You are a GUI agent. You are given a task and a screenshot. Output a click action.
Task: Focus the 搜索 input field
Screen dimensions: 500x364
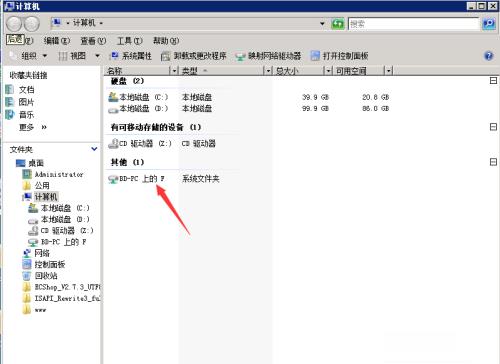pos(413,24)
